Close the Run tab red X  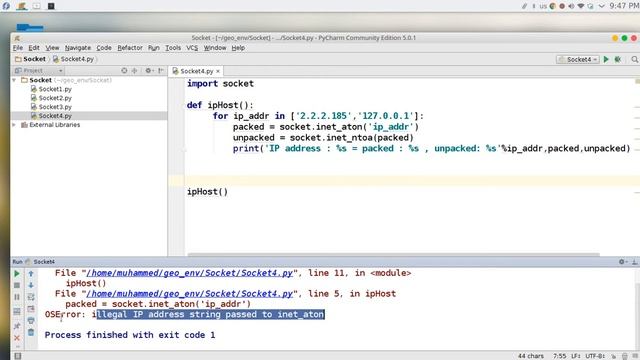17,338
